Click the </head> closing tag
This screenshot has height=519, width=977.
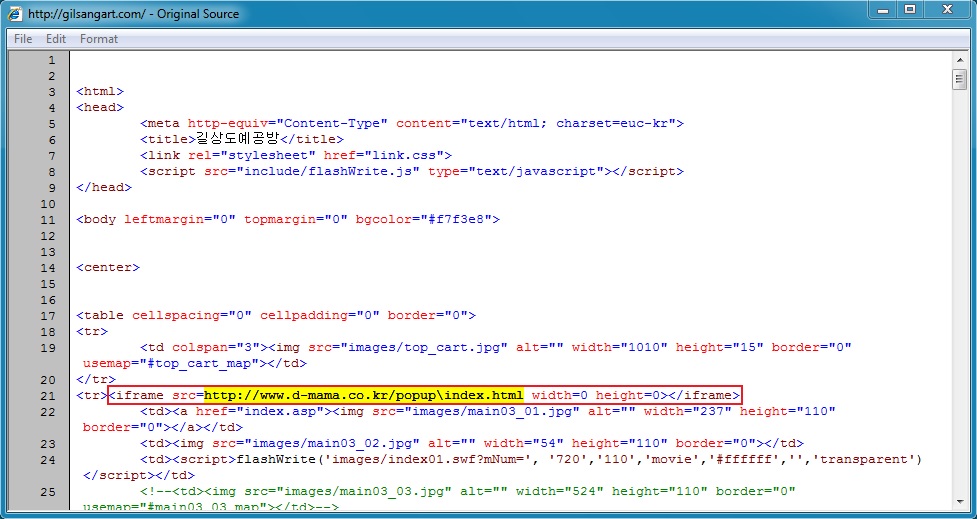[104, 187]
